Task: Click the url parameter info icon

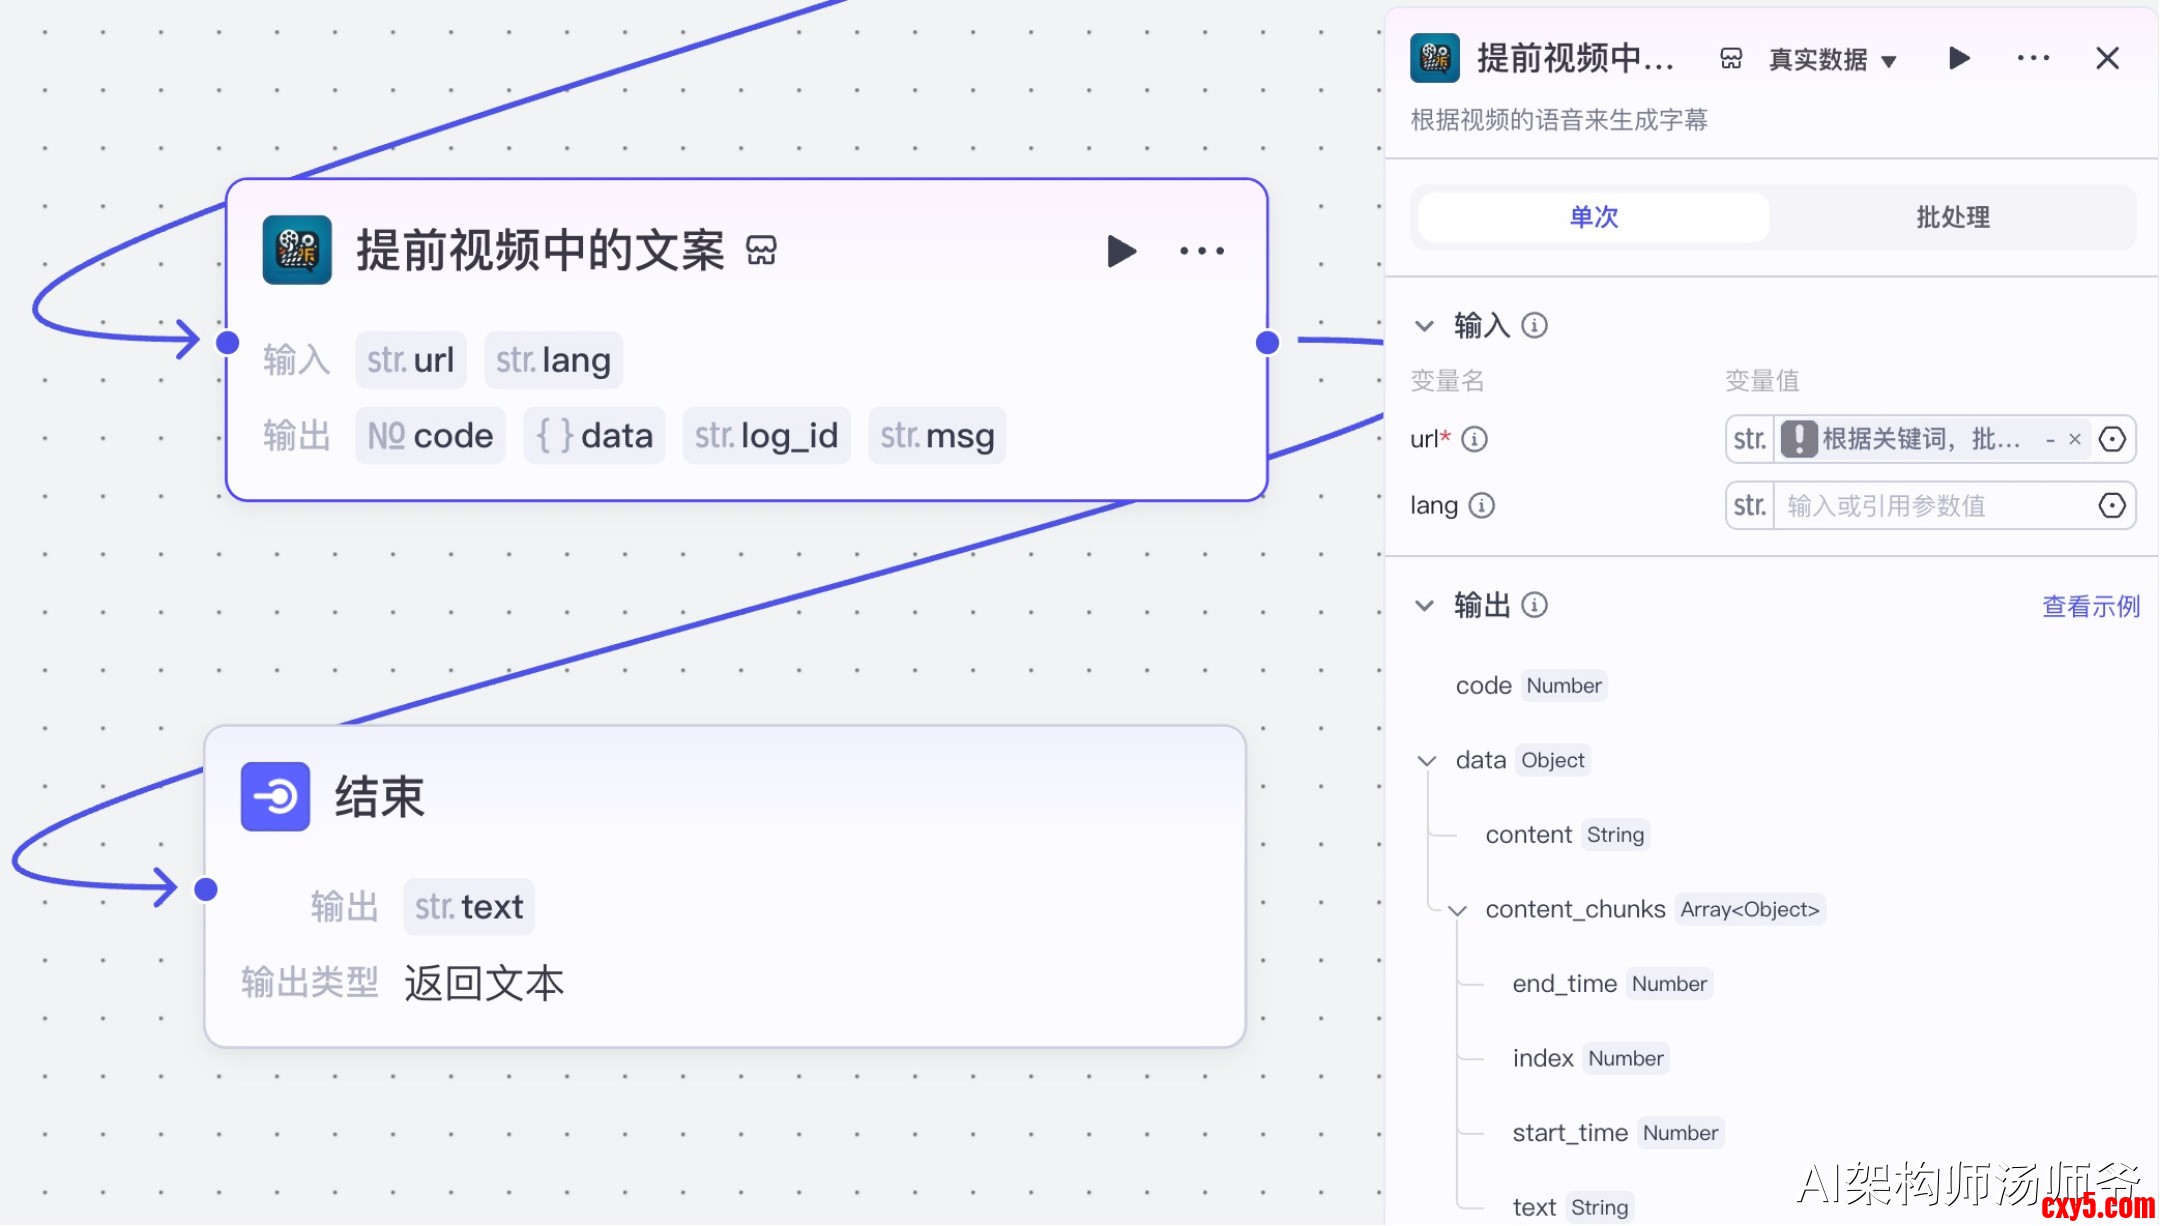Action: (1475, 439)
